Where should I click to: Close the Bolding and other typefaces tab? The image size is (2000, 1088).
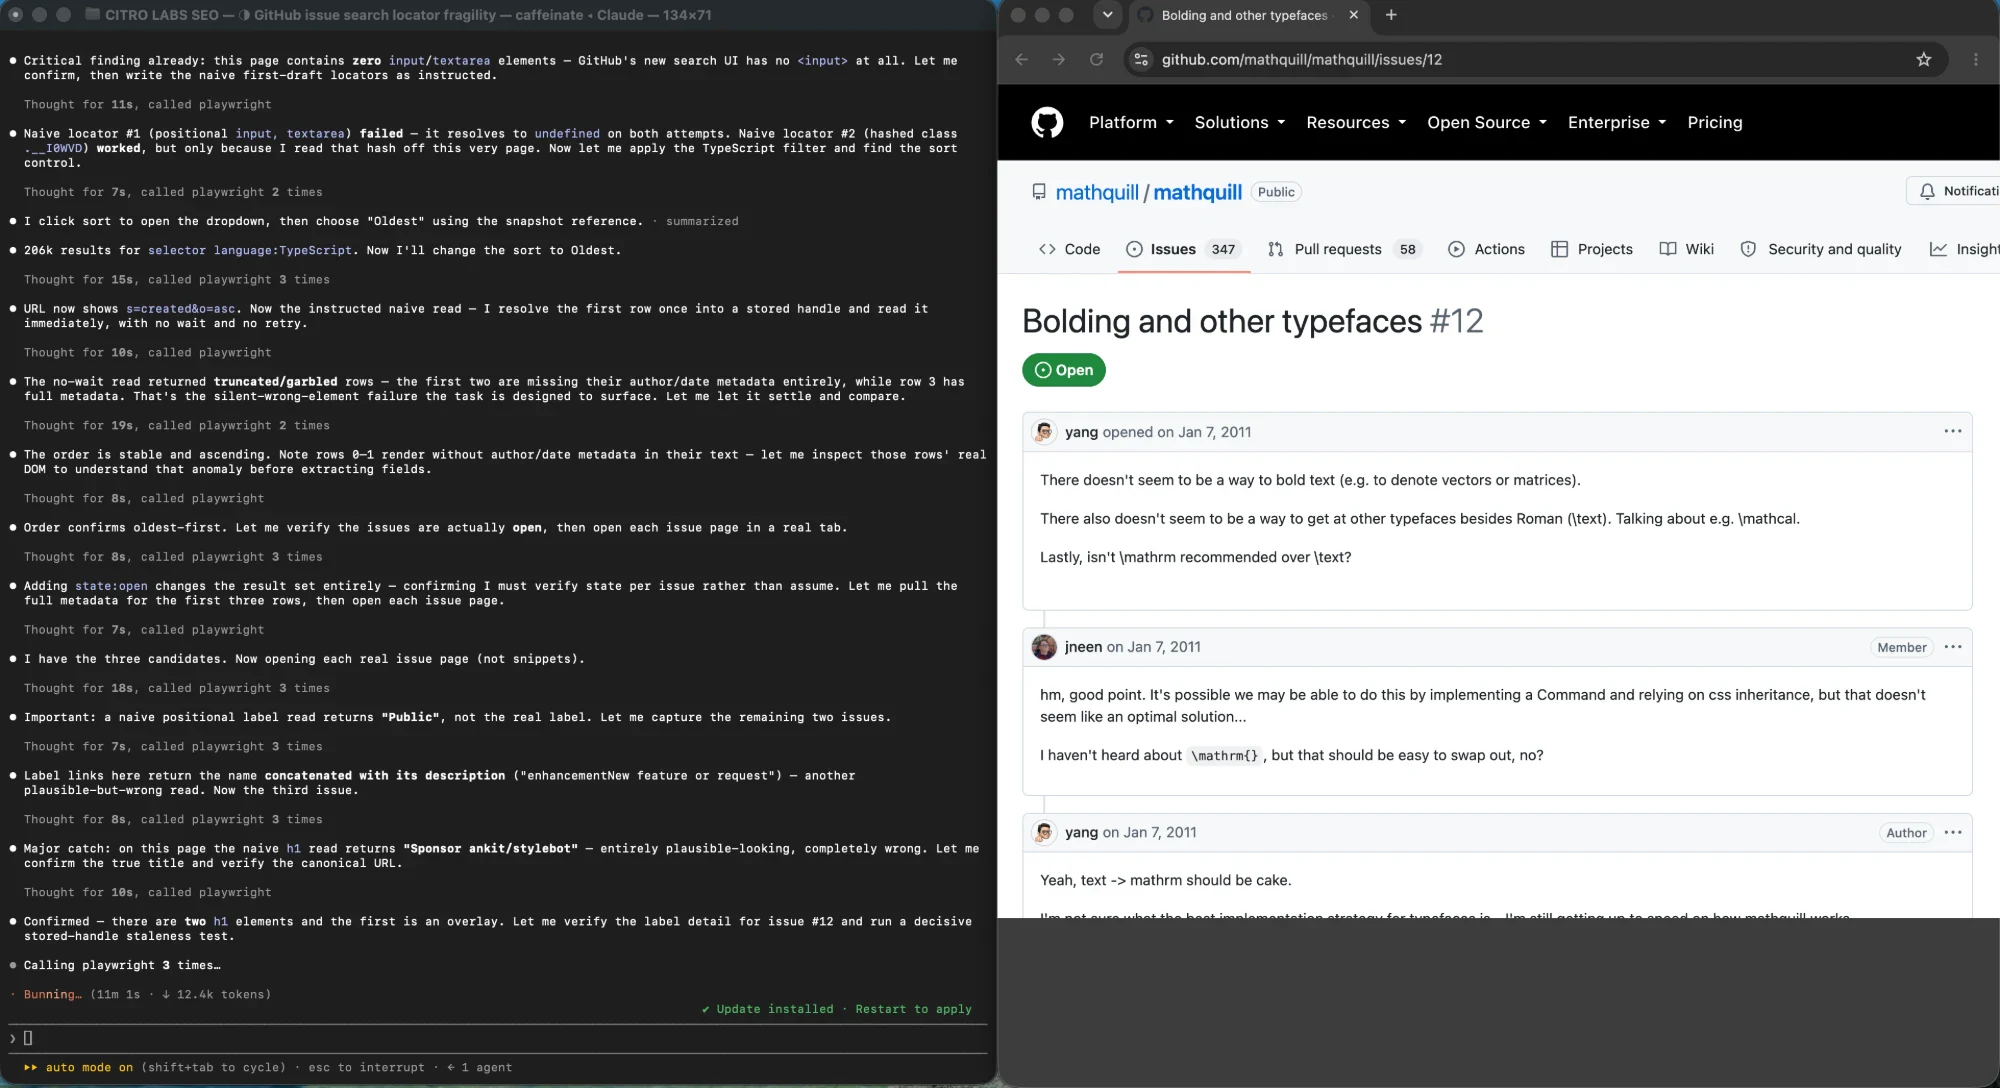(x=1353, y=15)
